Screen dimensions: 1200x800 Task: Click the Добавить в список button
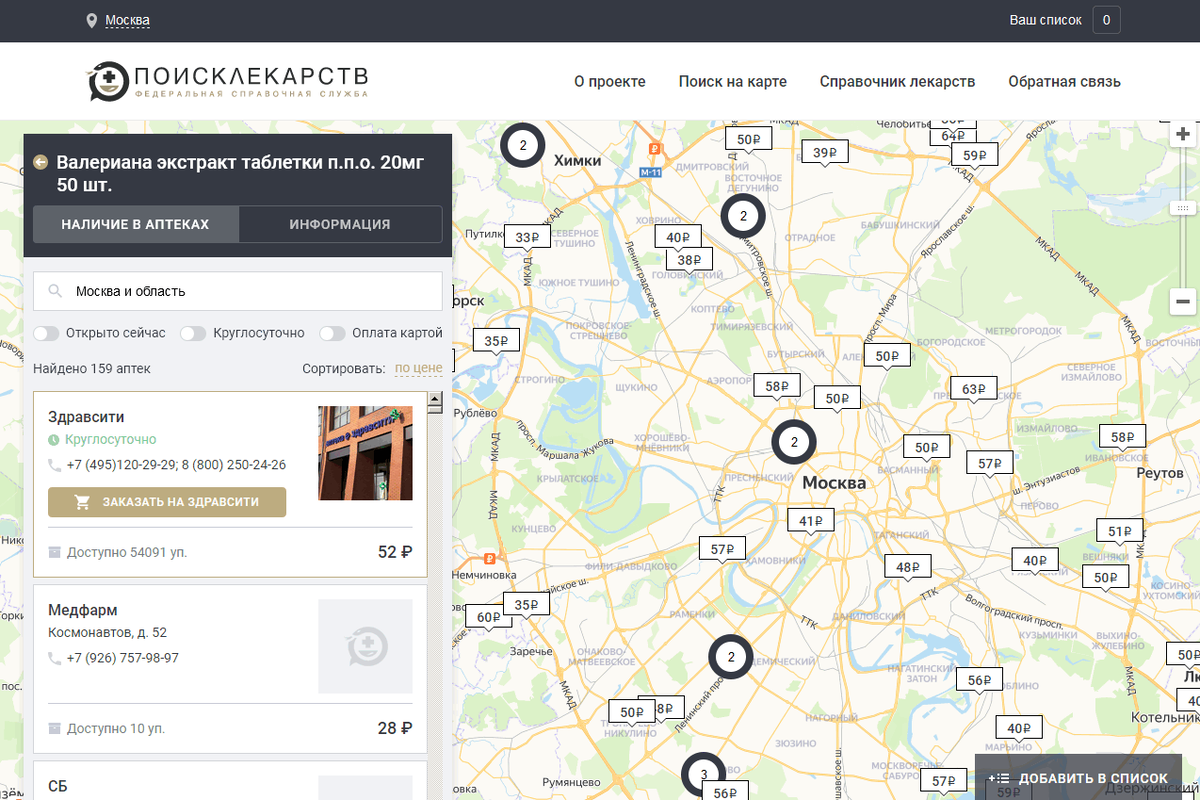pyautogui.click(x=1078, y=778)
